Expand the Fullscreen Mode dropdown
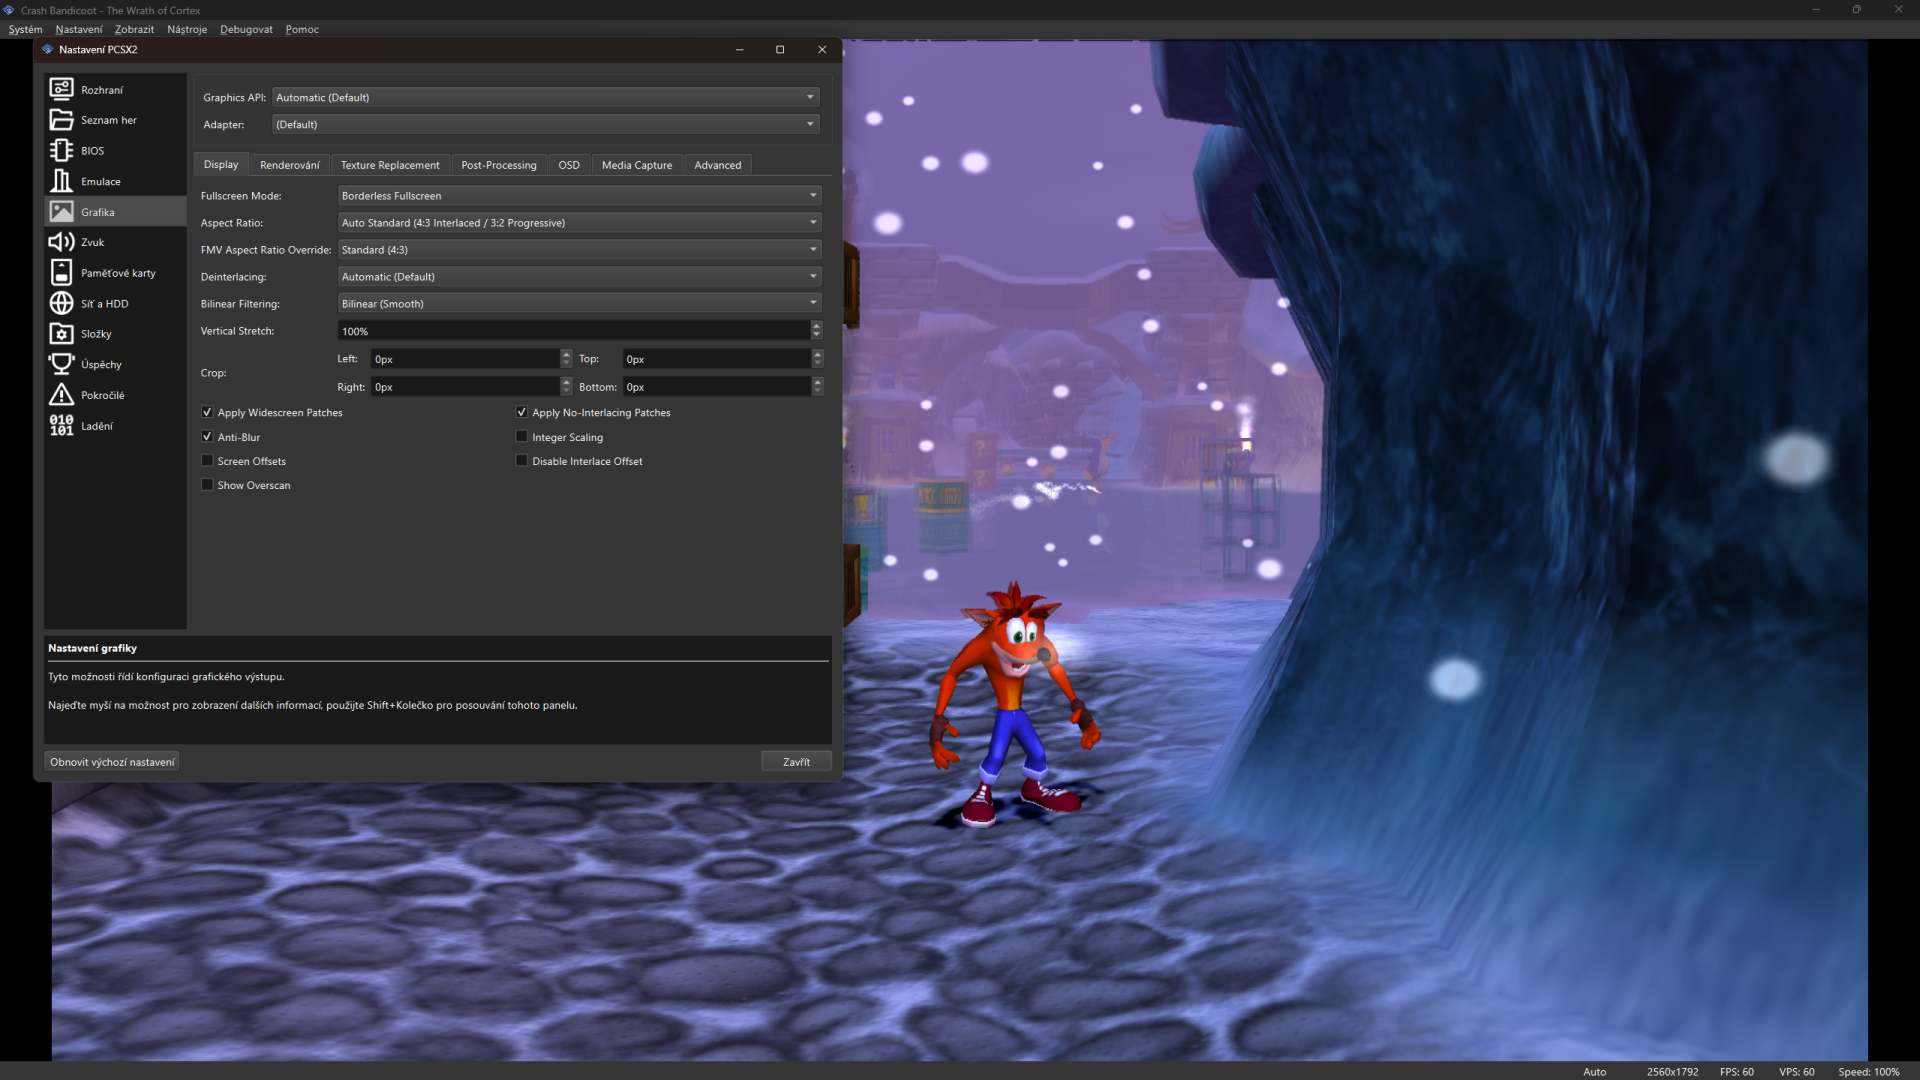This screenshot has height=1080, width=1920. coord(578,195)
